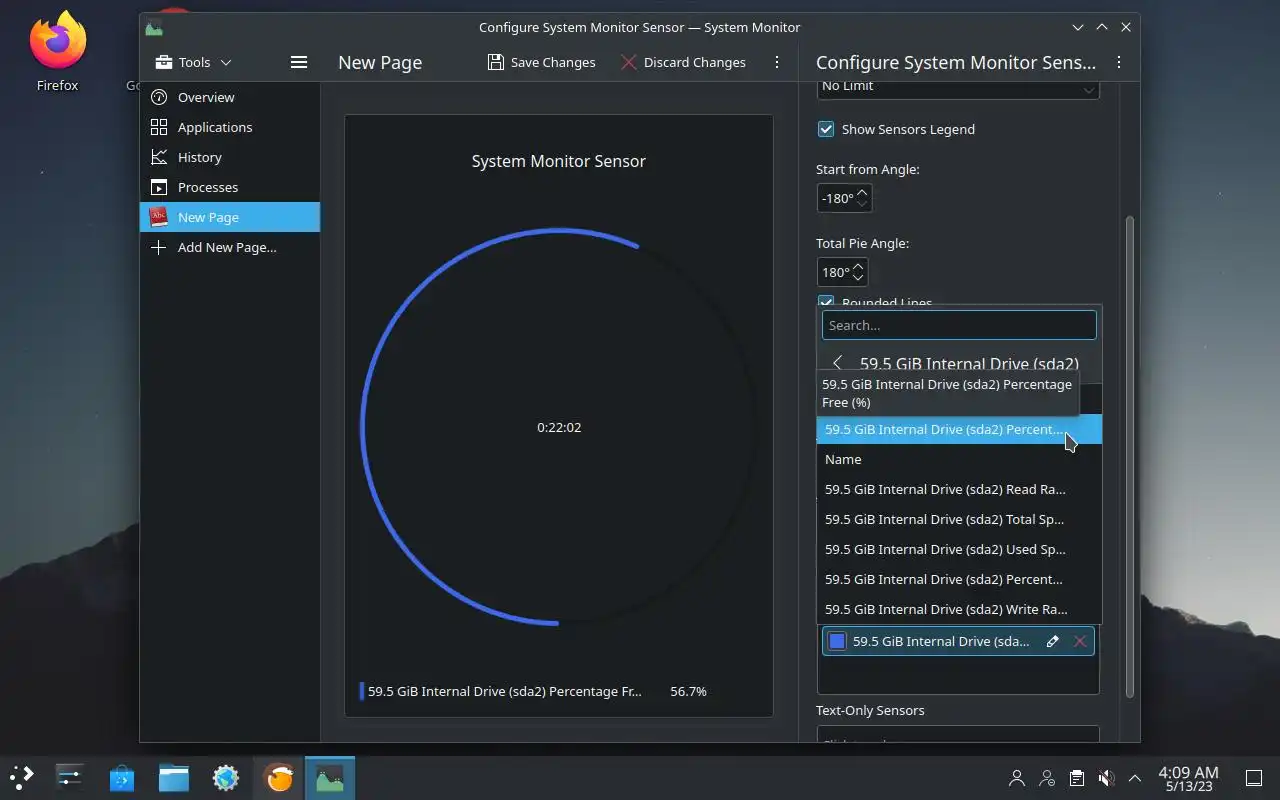Open System Settings from the taskbar

coord(70,777)
